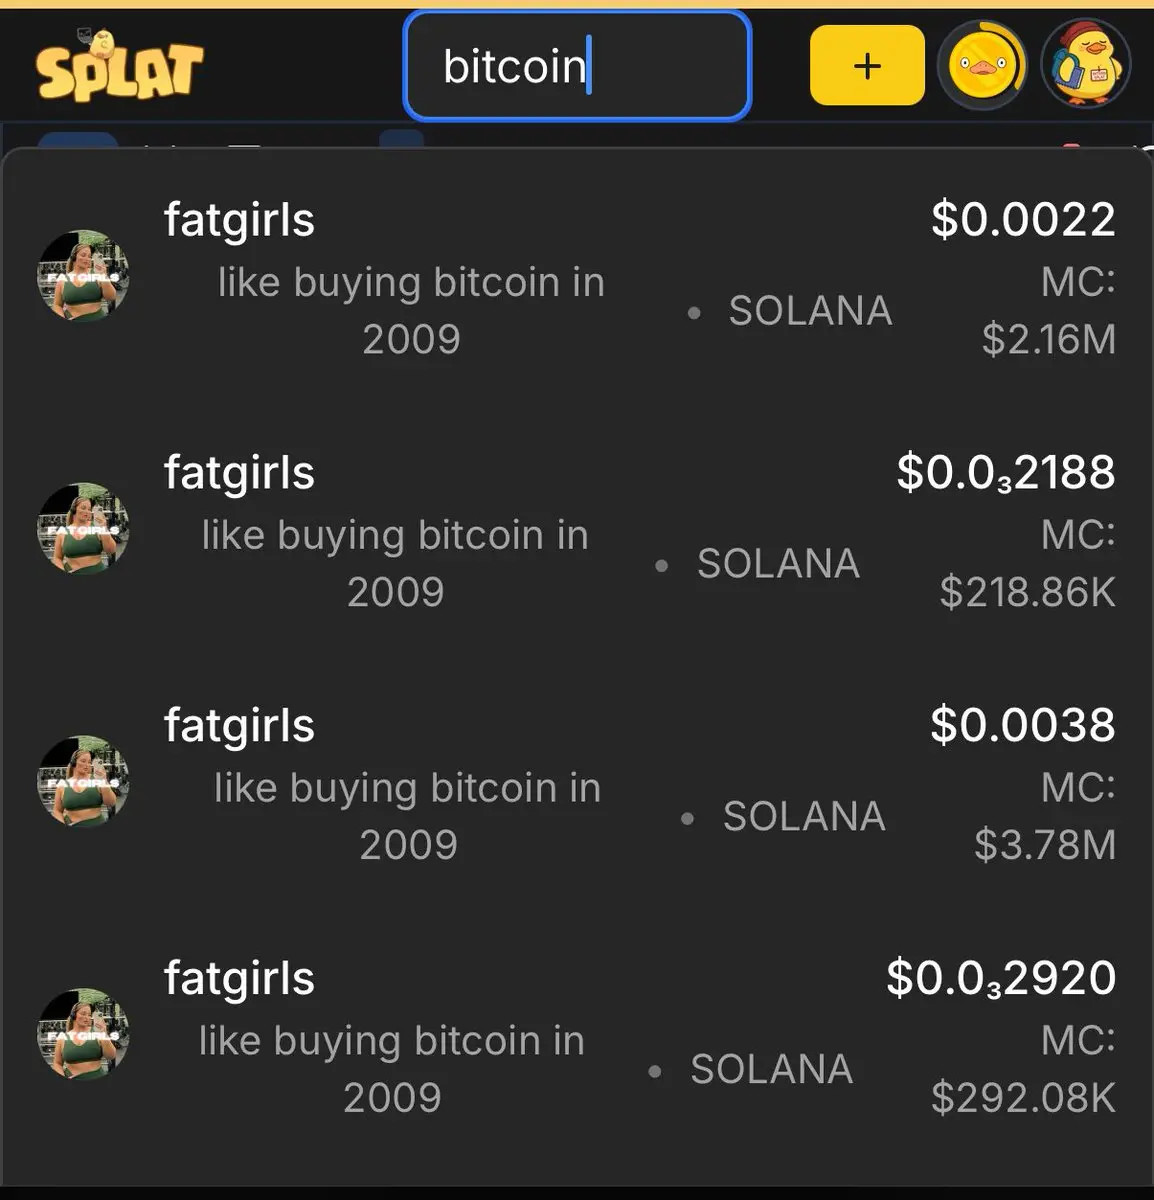Open the fatgirls result with MC $2.16M

coord(577,278)
